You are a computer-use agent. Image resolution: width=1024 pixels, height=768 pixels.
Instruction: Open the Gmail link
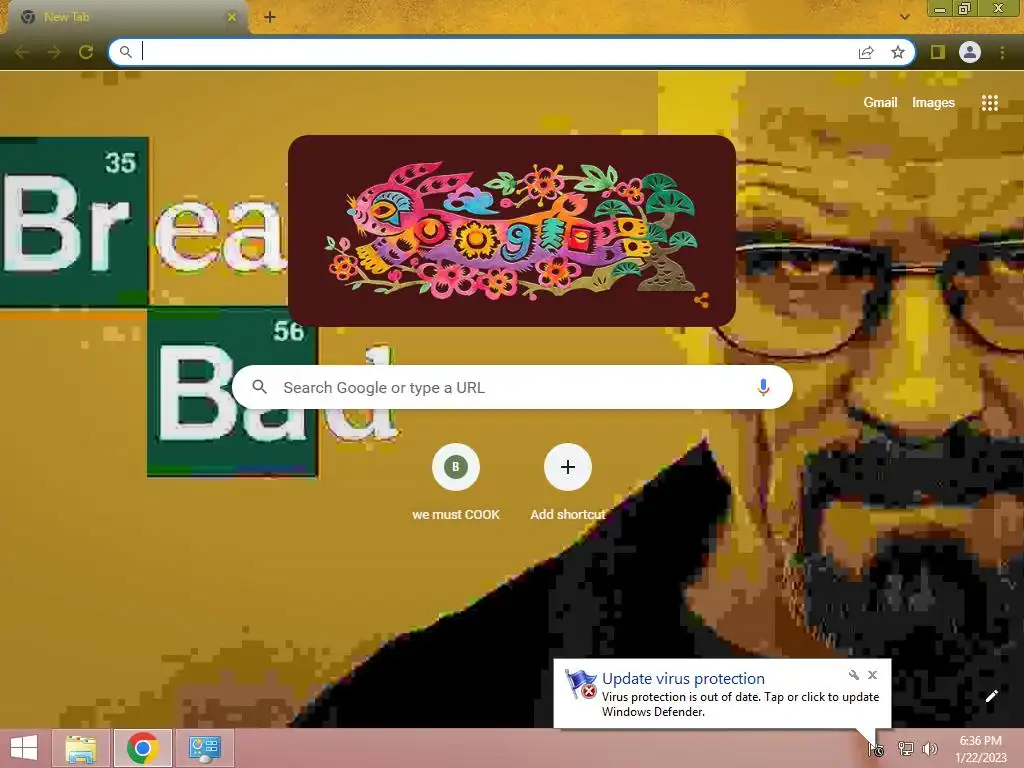pyautogui.click(x=880, y=103)
